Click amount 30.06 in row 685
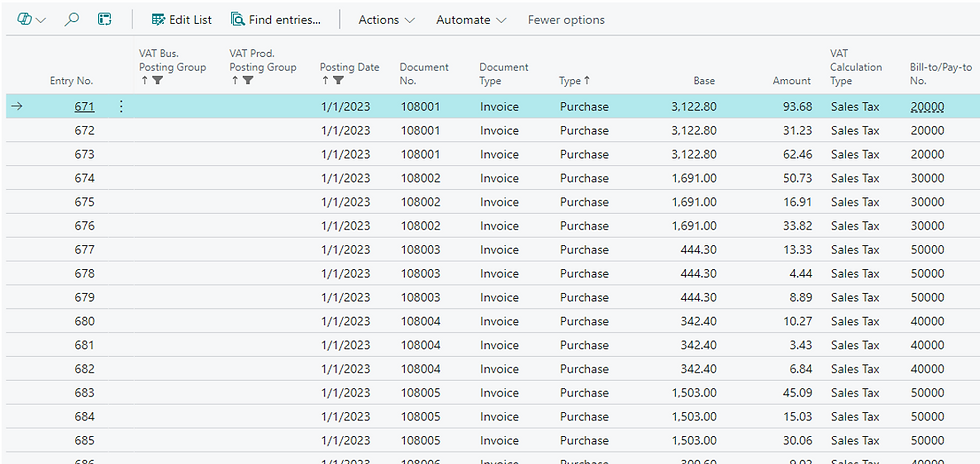Viewport: 980px width, 464px height. click(798, 440)
